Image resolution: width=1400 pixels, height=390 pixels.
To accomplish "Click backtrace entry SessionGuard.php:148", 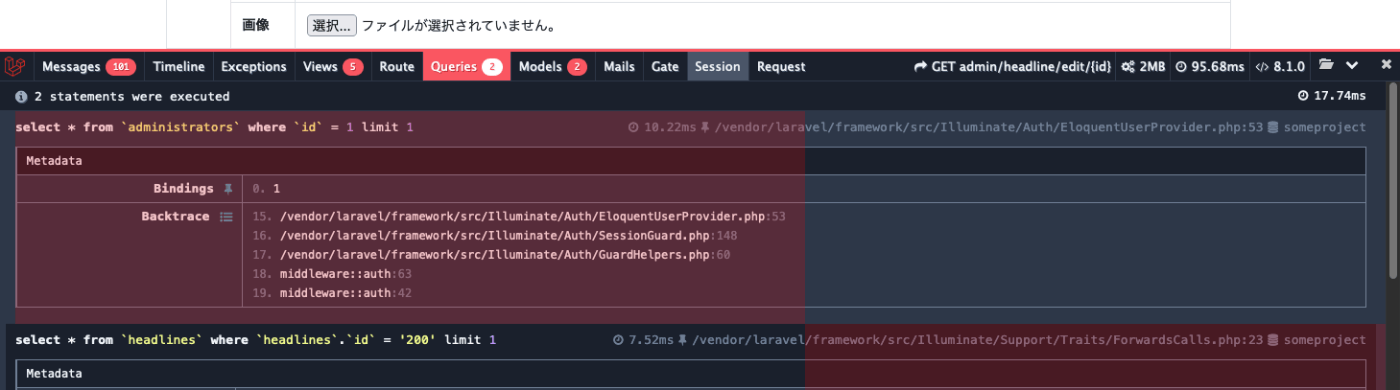I will pyautogui.click(x=495, y=236).
